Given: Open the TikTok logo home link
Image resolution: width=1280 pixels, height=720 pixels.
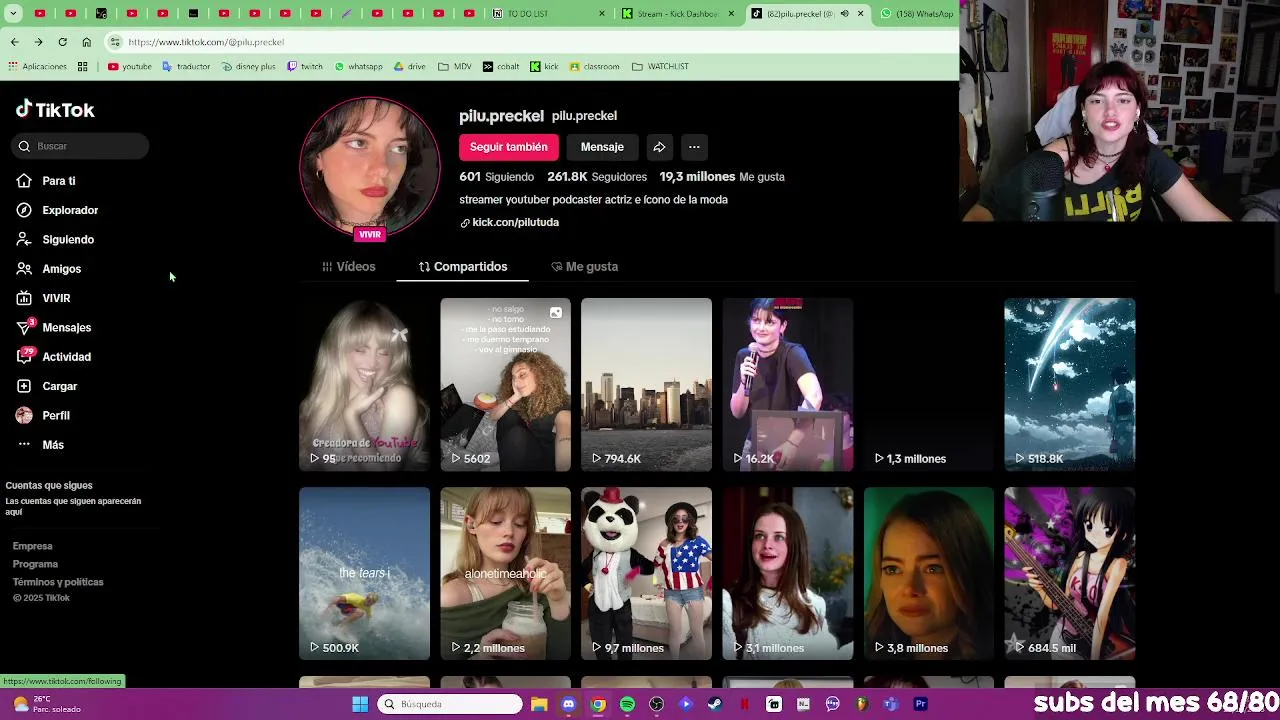Looking at the screenshot, I should 55,110.
